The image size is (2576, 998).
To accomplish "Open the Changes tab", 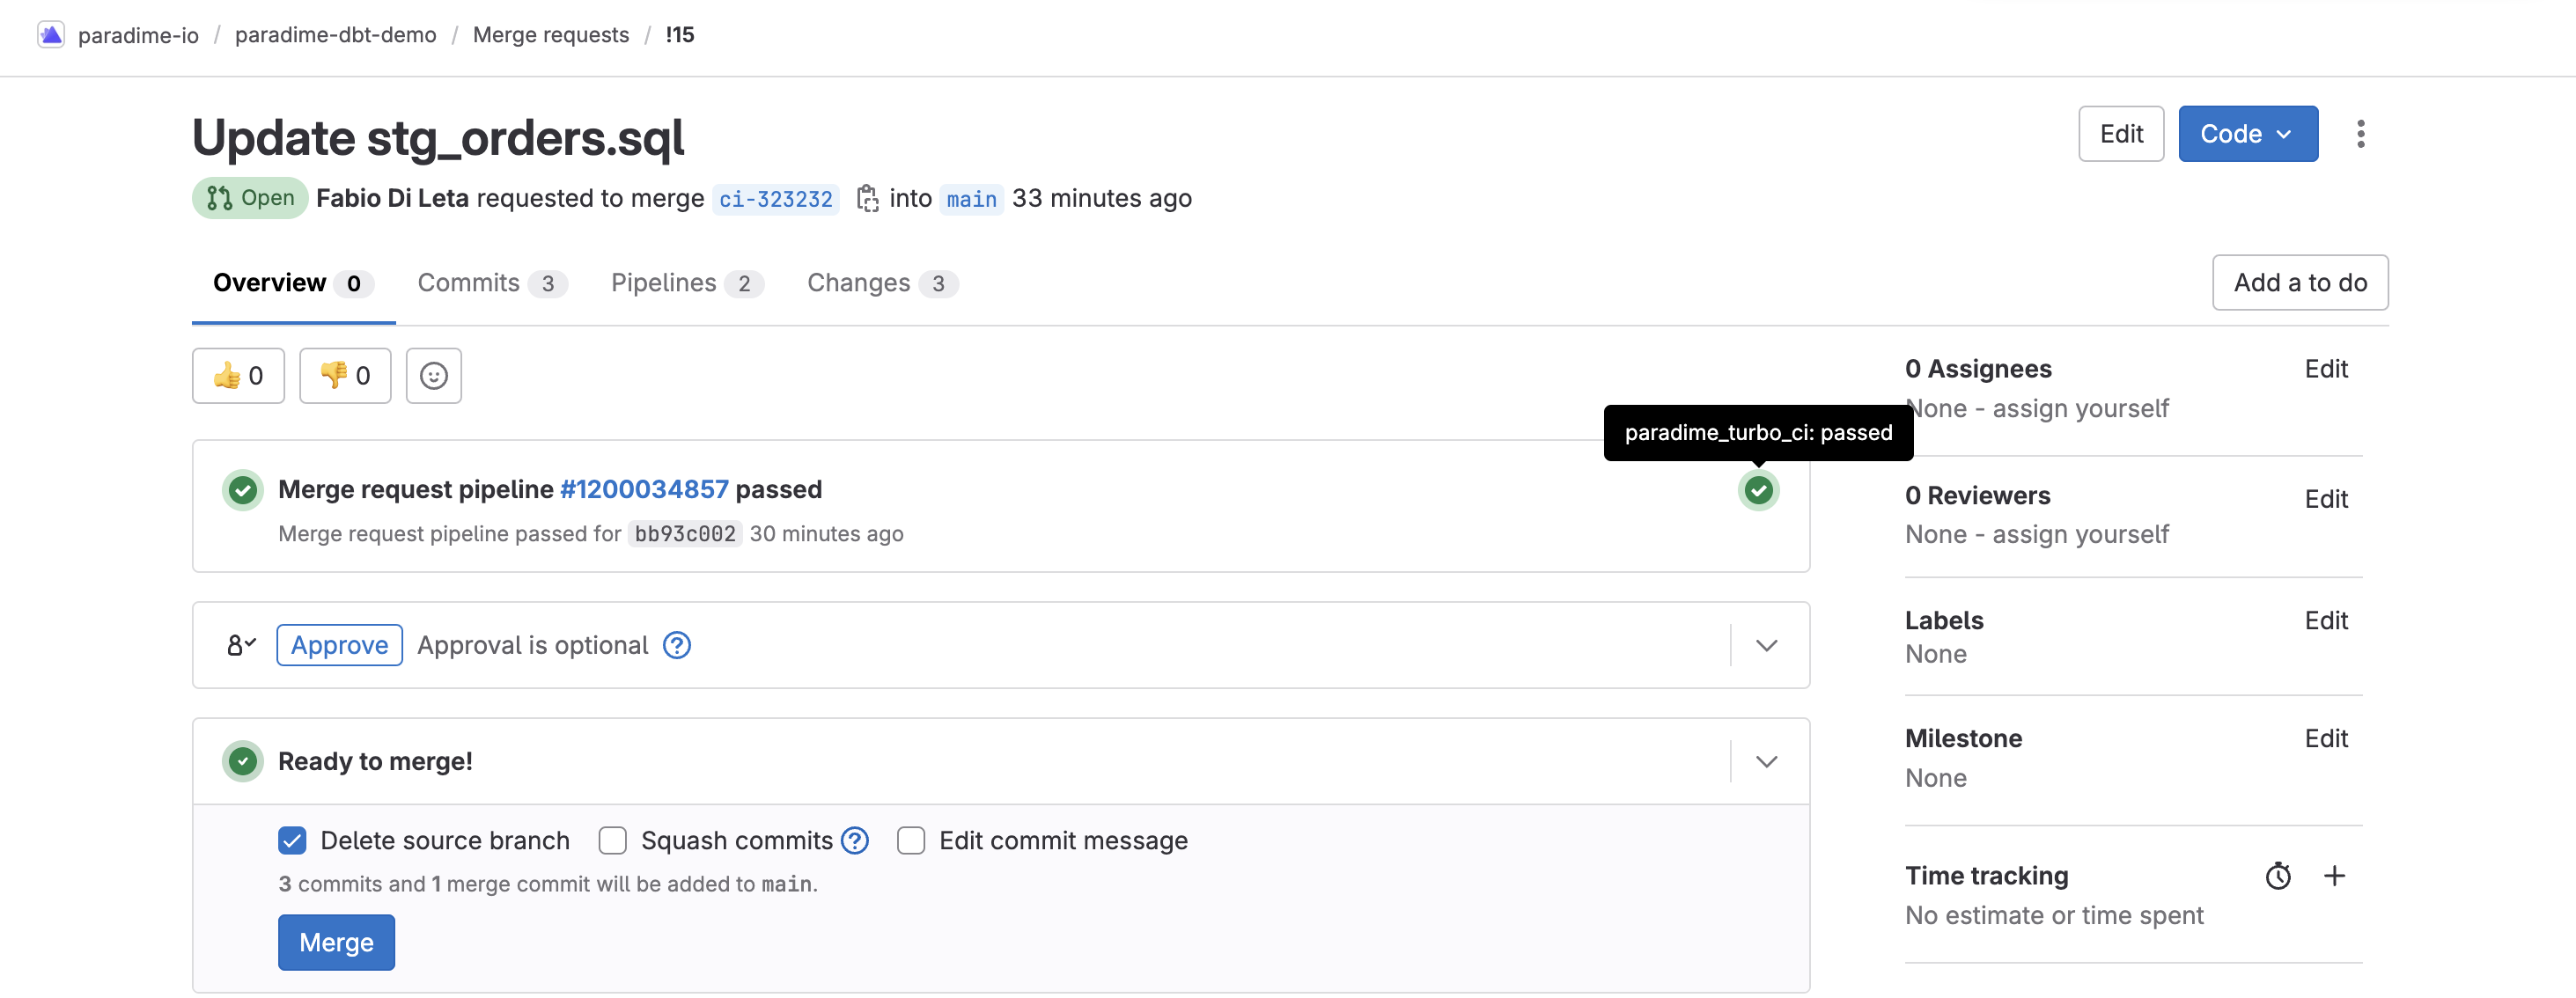I will pyautogui.click(x=881, y=283).
